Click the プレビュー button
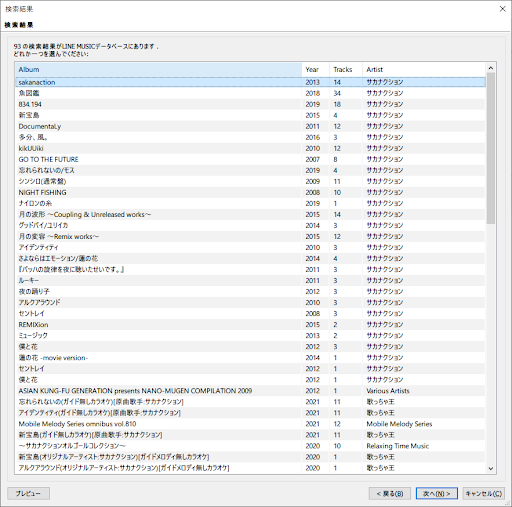 28,493
